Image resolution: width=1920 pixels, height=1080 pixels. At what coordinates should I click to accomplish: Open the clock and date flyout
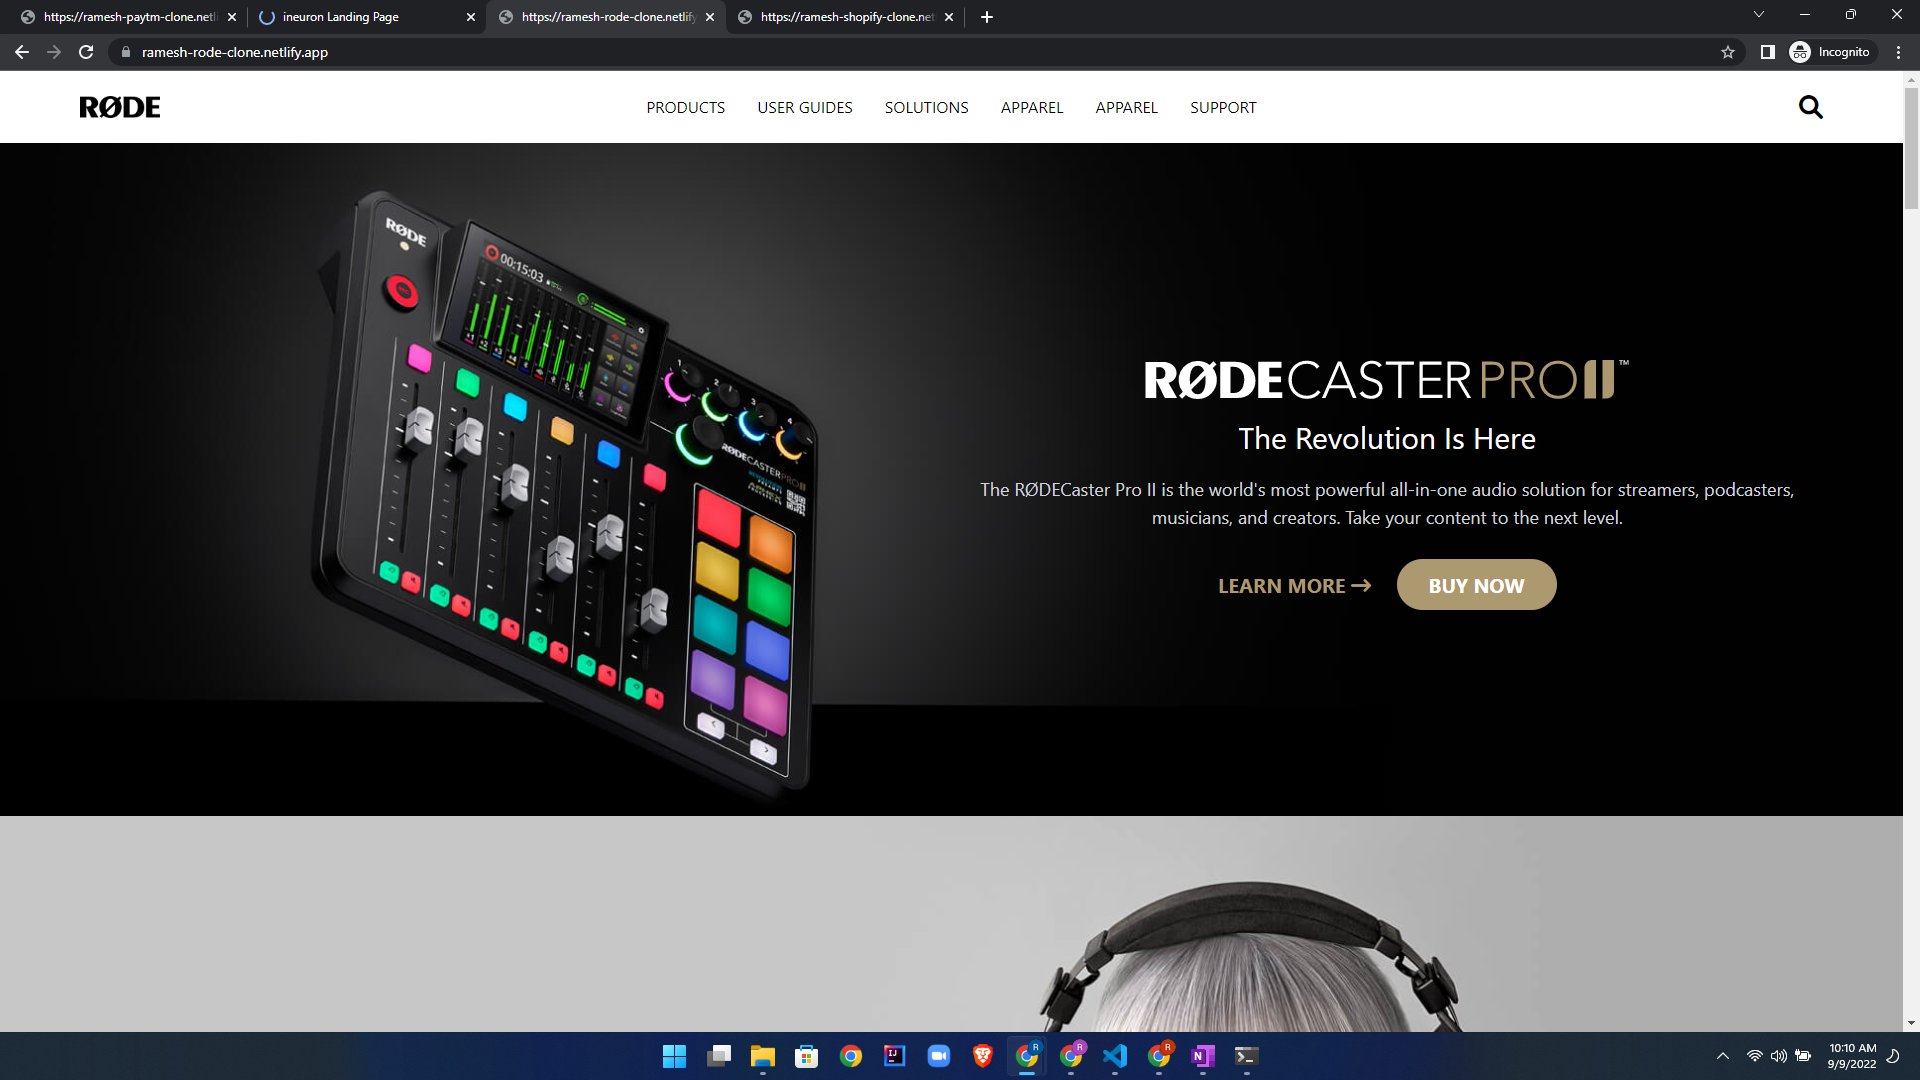(x=1852, y=1056)
